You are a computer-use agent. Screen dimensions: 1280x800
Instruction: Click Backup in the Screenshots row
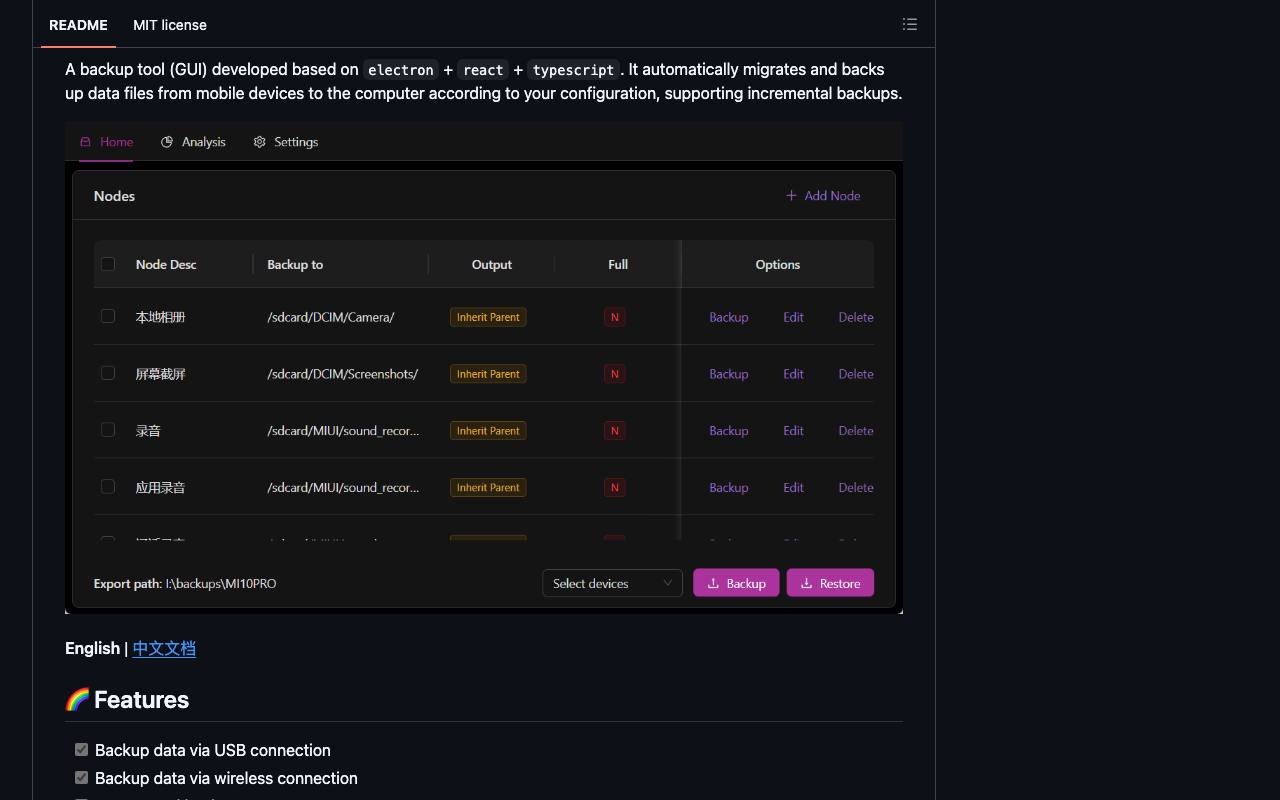[729, 374]
